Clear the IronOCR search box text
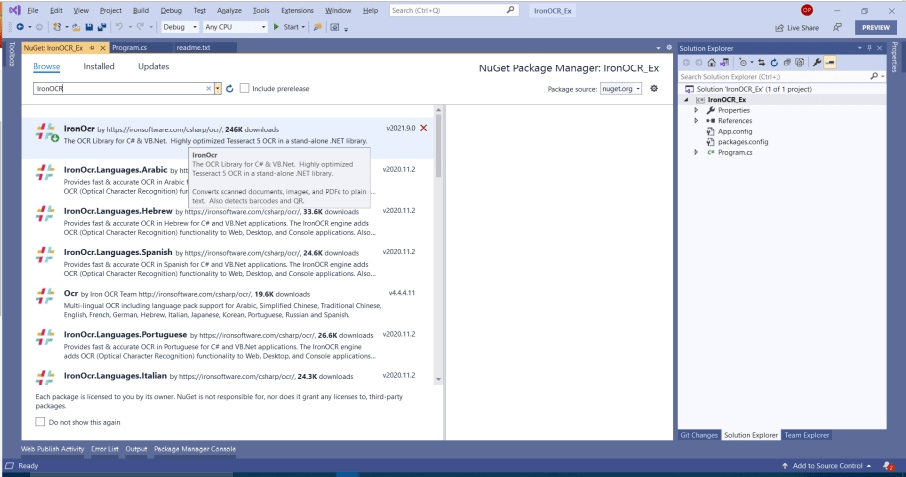The image size is (906, 477). tap(209, 88)
